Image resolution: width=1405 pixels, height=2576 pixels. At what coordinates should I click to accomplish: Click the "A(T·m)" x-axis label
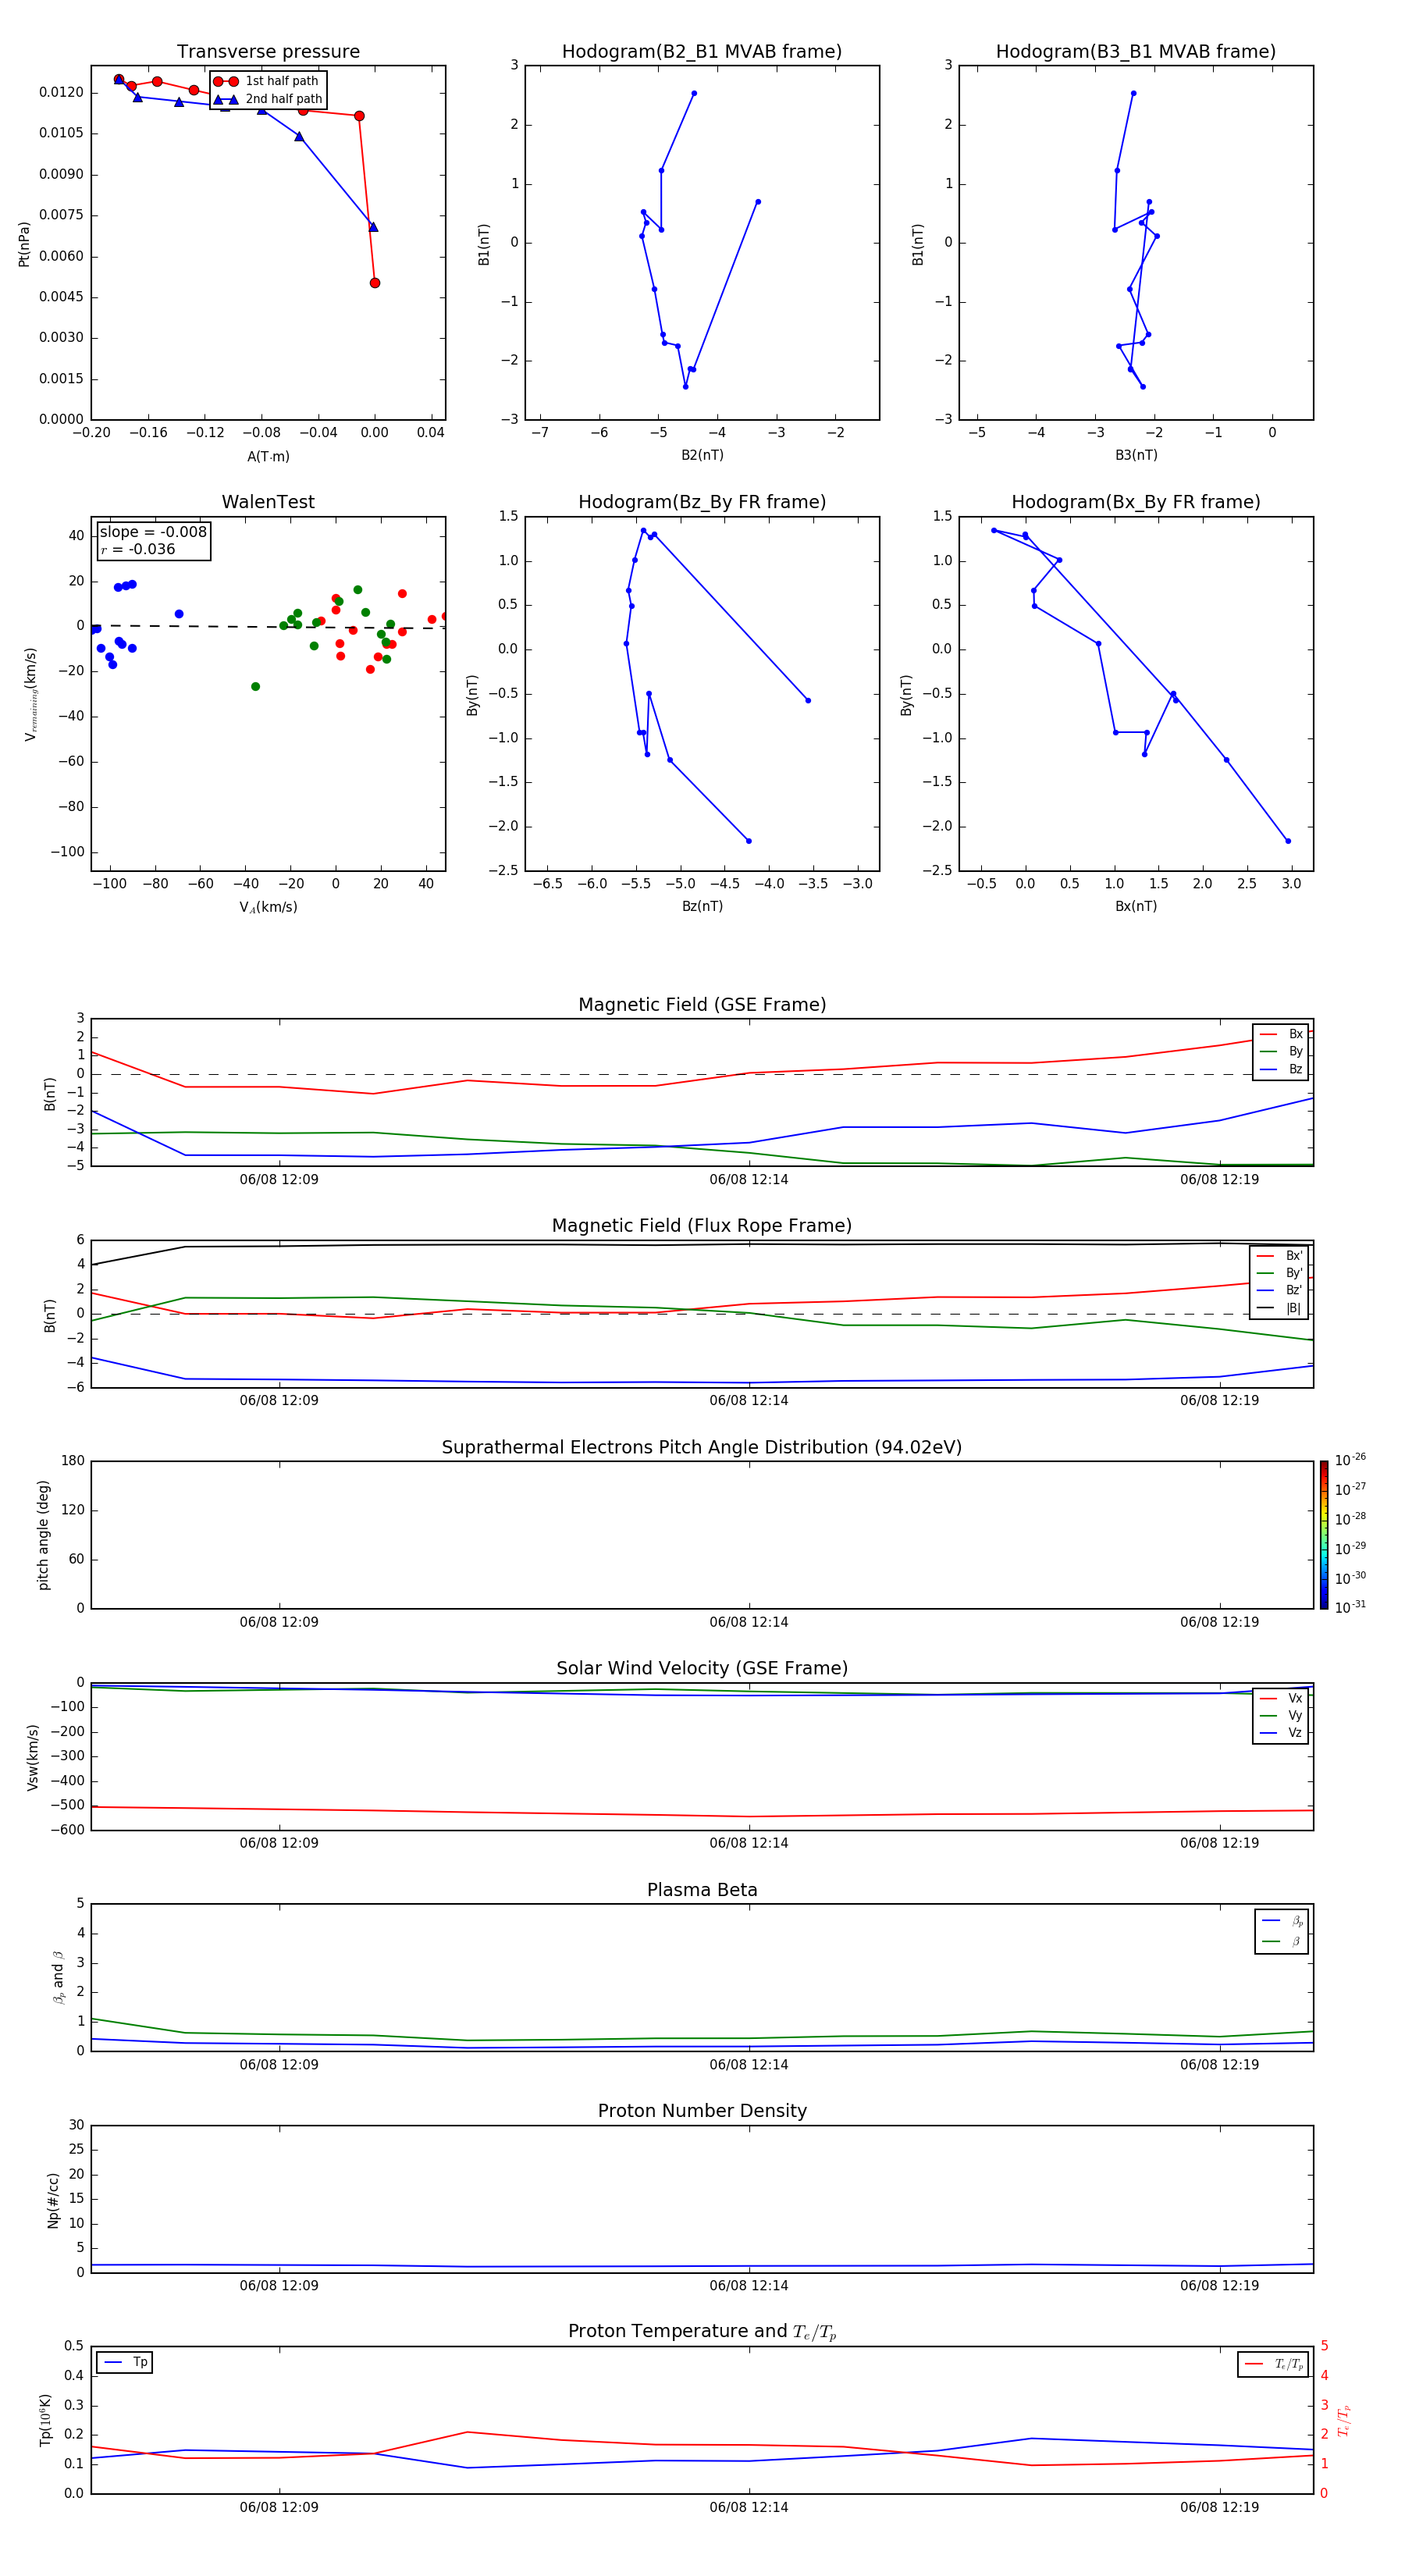tap(268, 456)
